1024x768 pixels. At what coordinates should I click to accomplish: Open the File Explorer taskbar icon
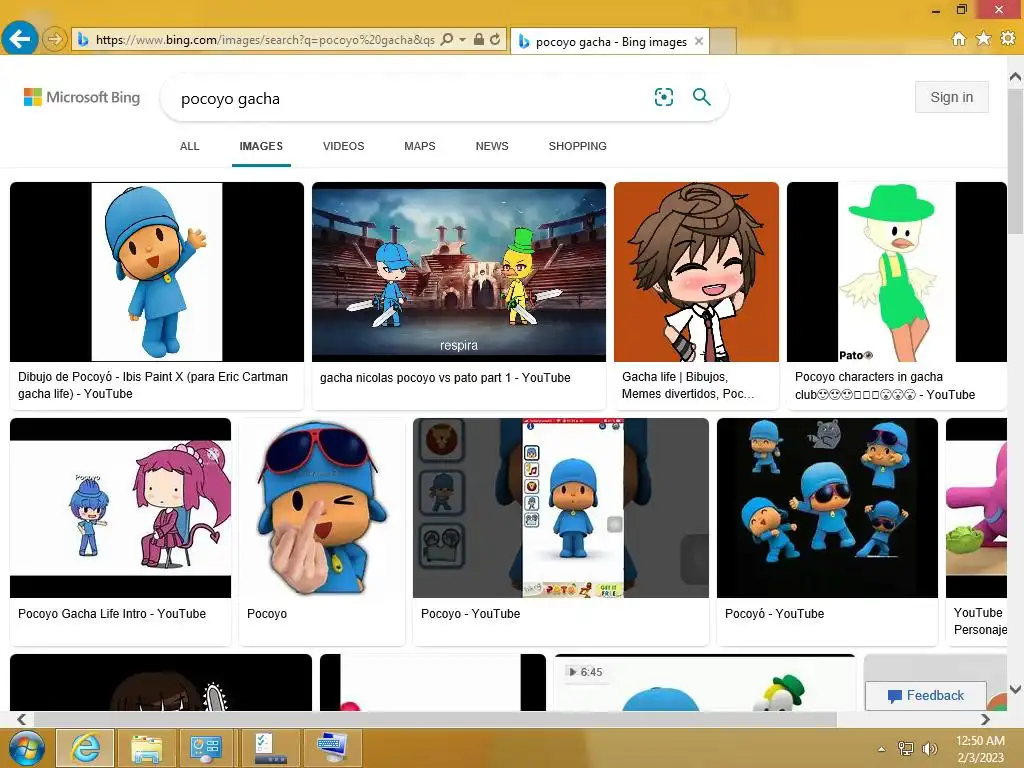coord(146,748)
